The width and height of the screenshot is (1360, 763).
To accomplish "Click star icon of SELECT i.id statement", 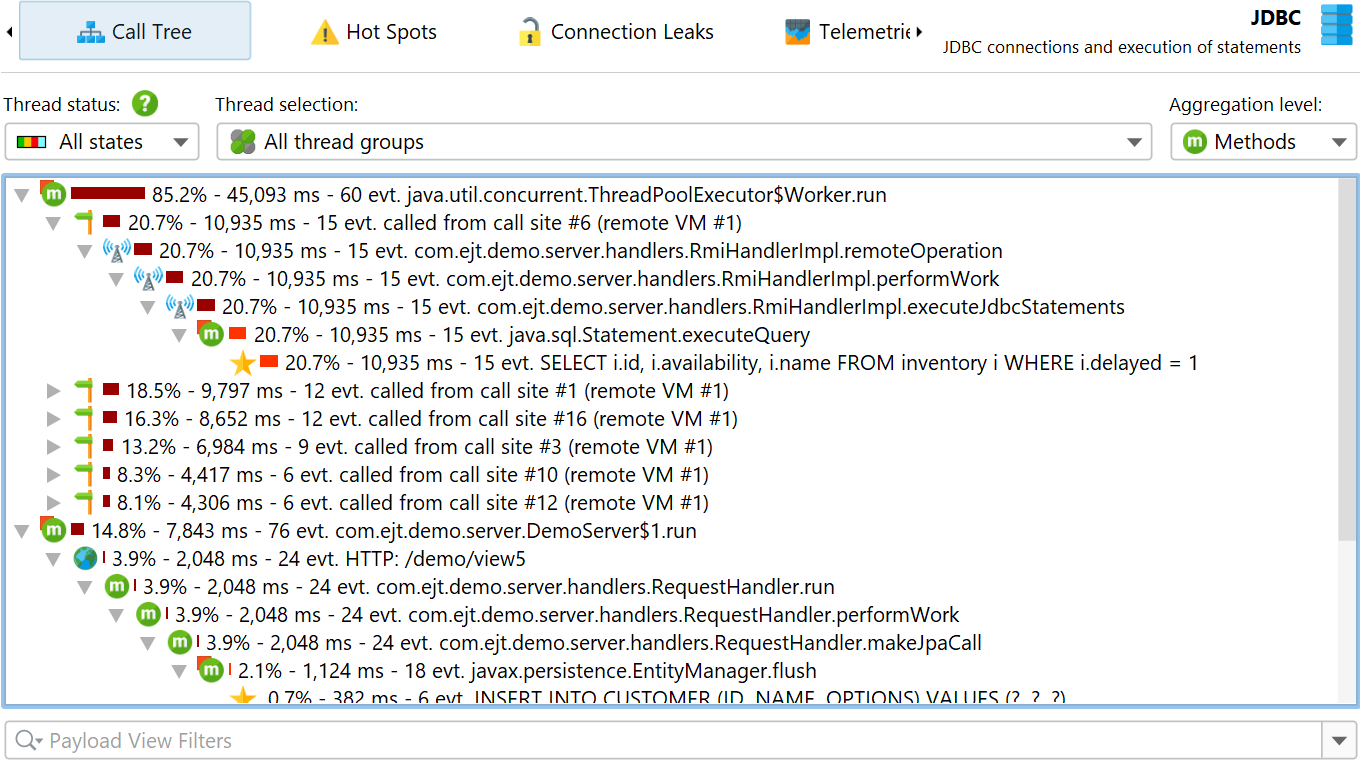I will coord(242,363).
